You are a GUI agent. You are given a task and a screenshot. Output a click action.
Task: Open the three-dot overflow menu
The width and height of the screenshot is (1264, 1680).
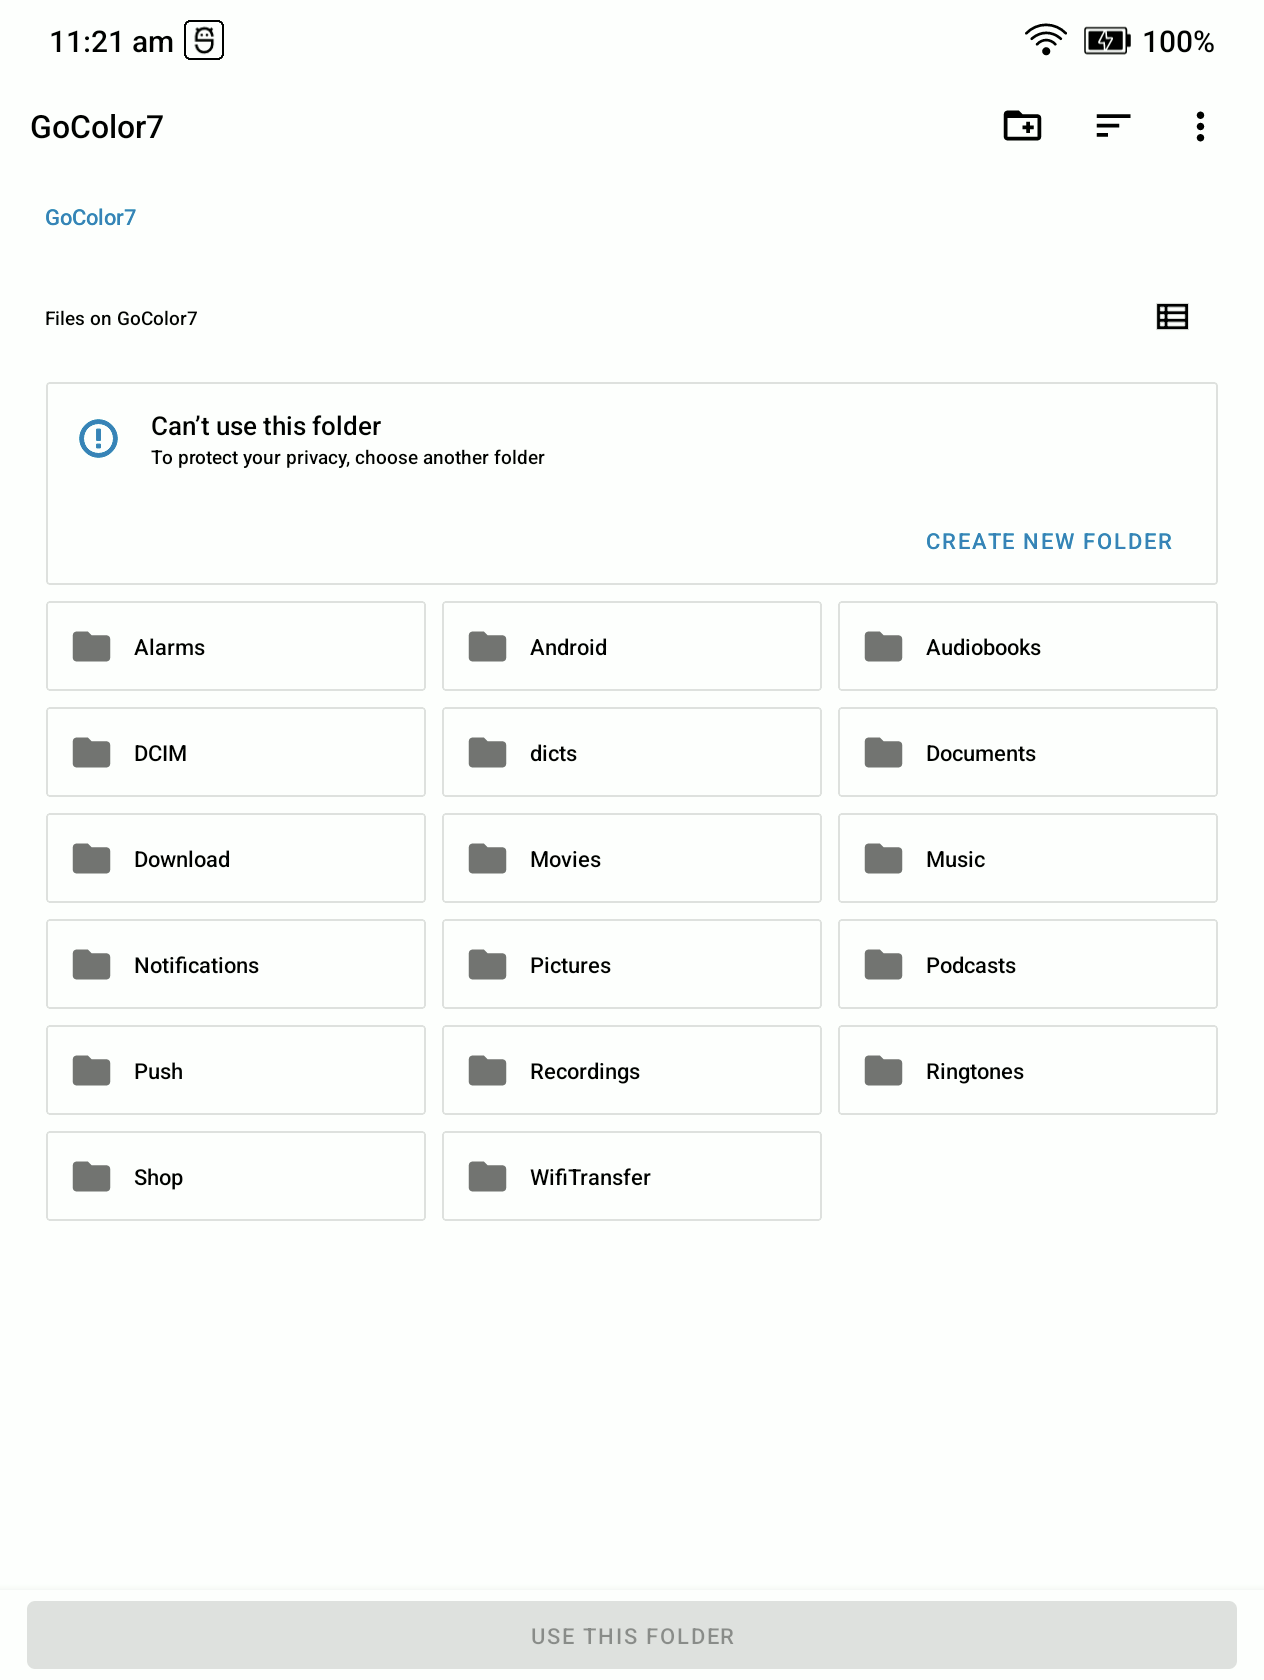(x=1200, y=126)
